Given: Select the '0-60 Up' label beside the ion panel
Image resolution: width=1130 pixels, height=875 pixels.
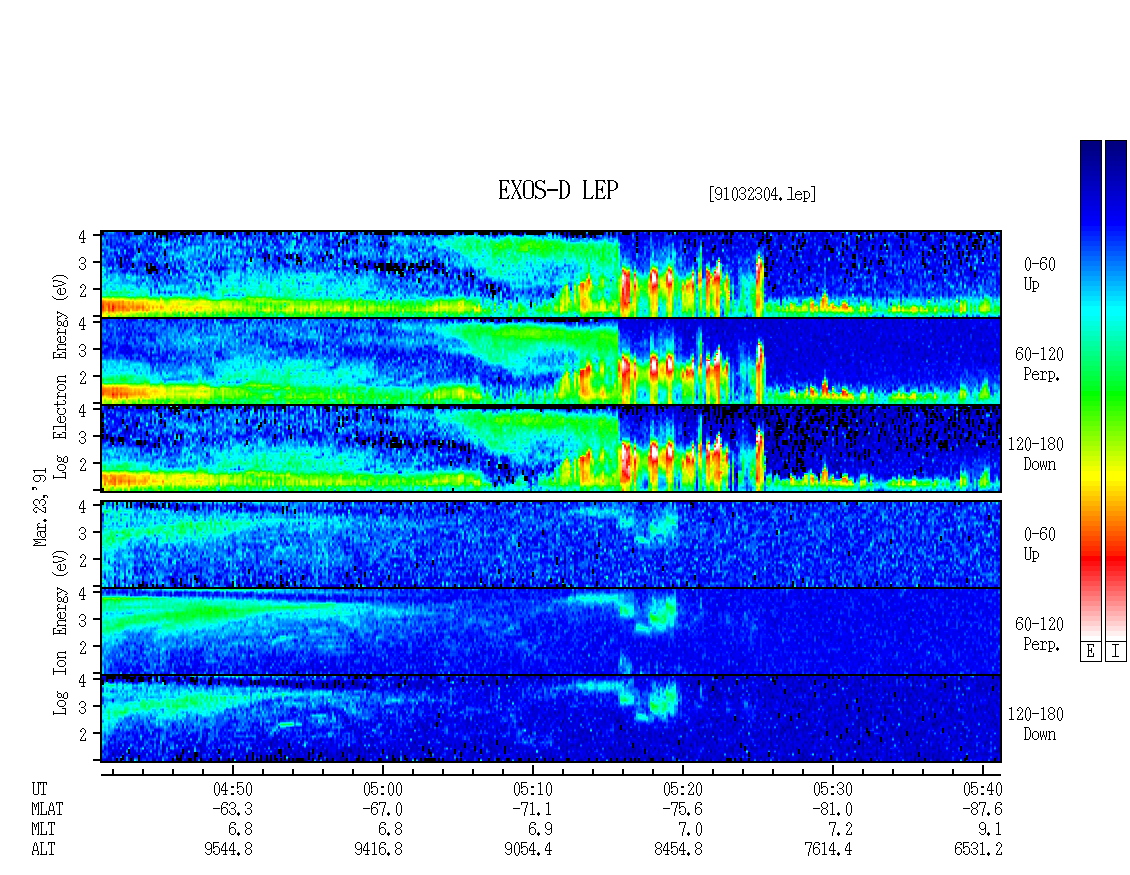Looking at the screenshot, I should [1039, 543].
